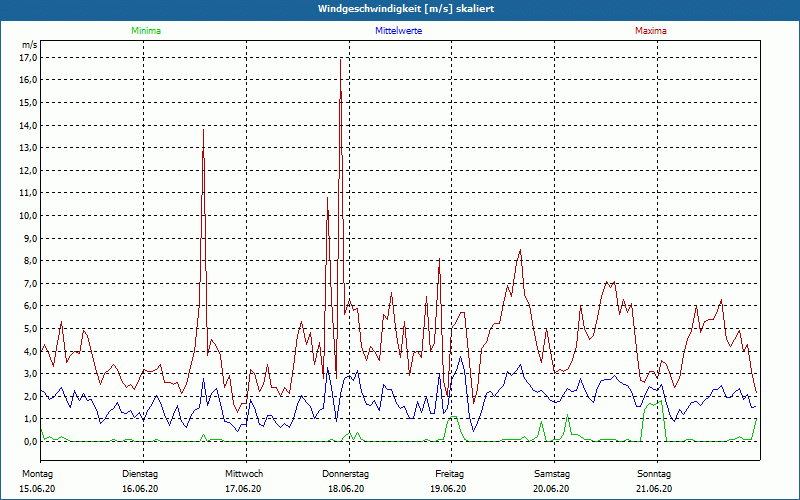Image resolution: width=800 pixels, height=500 pixels.
Task: Click the 8,0 value on the y-axis
Action: click(31, 261)
